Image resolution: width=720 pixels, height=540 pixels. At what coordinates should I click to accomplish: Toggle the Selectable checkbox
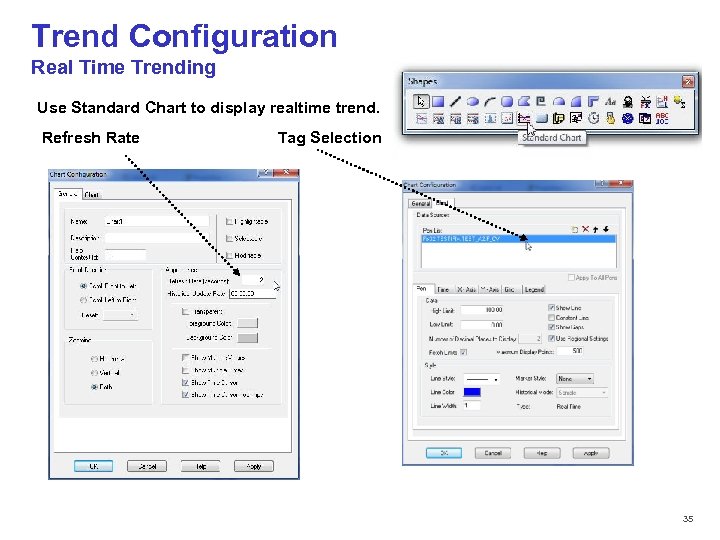(x=229, y=238)
